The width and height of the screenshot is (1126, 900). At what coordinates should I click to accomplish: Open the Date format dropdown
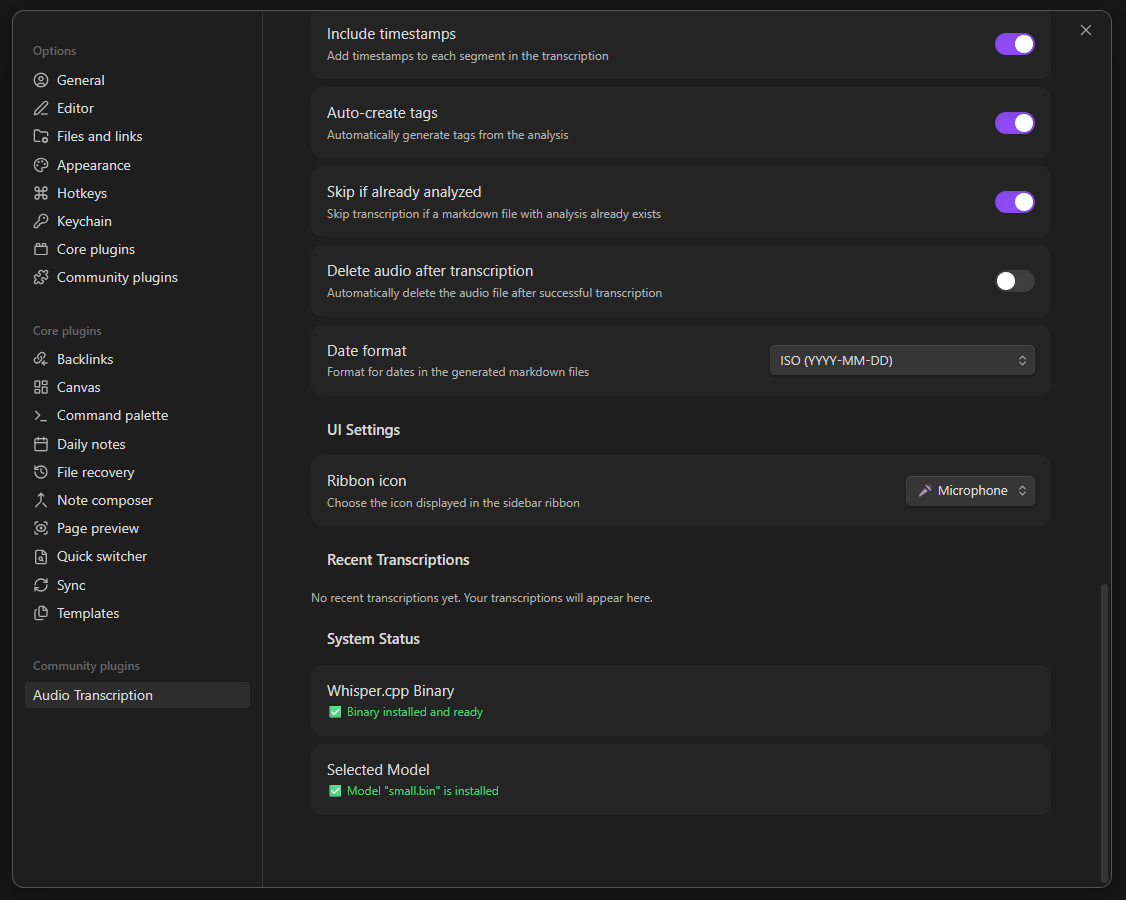(901, 359)
